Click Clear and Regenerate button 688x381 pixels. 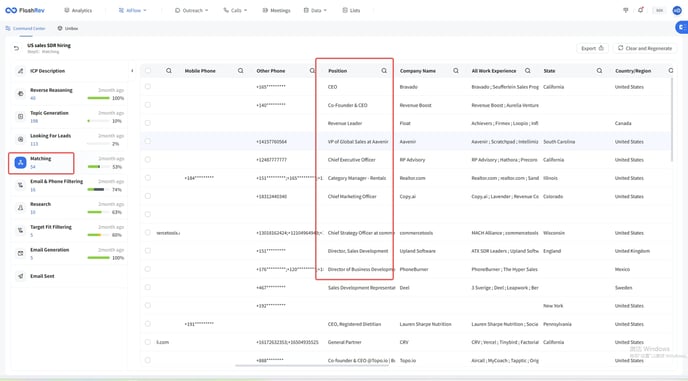click(x=645, y=48)
